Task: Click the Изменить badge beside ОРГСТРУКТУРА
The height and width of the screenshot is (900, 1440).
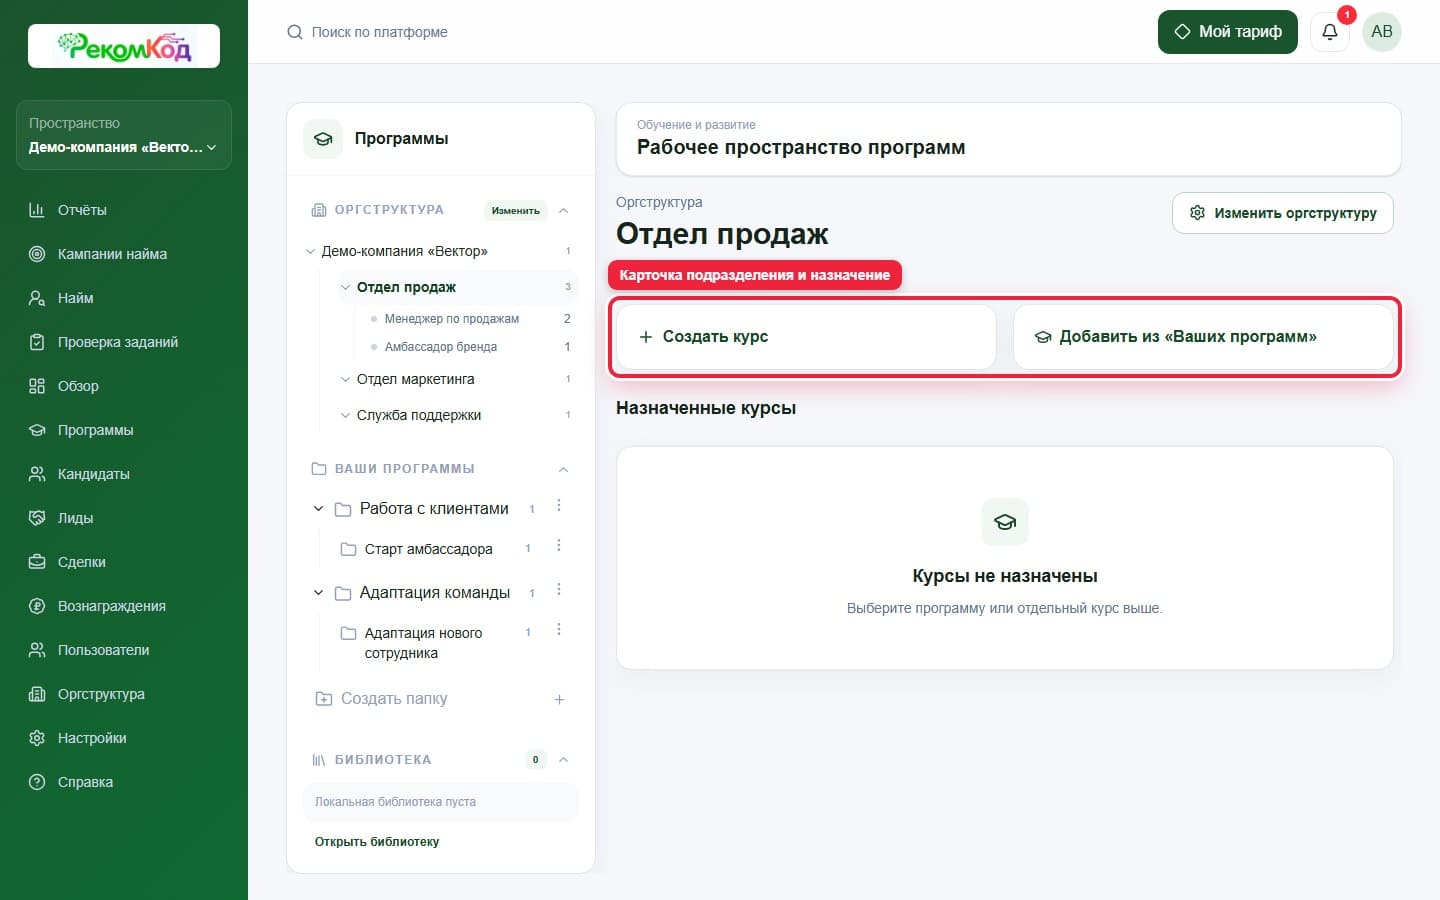Action: coord(516,210)
